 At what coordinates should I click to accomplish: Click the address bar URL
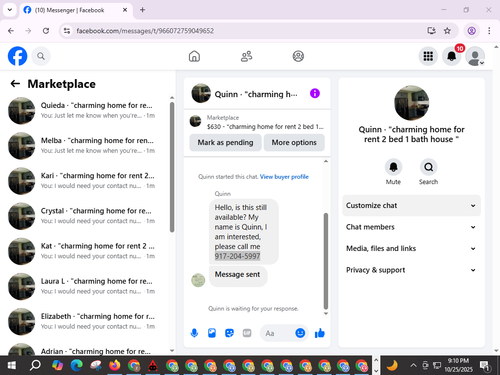coord(145,31)
